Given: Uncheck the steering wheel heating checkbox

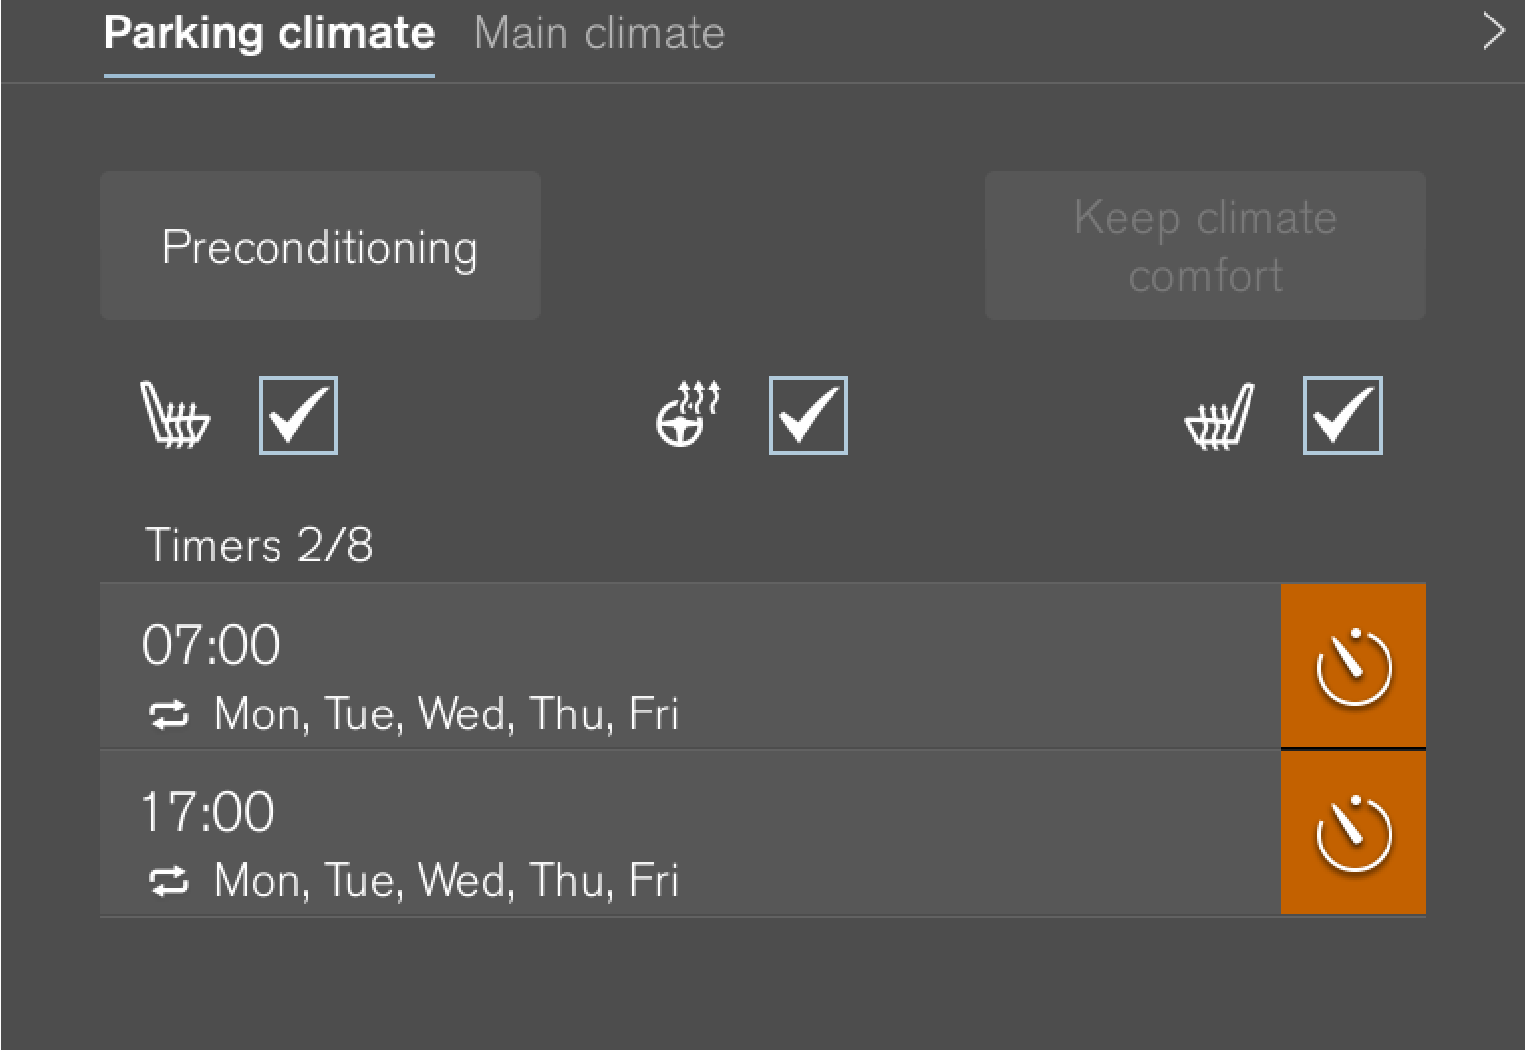Looking at the screenshot, I should click(x=808, y=415).
